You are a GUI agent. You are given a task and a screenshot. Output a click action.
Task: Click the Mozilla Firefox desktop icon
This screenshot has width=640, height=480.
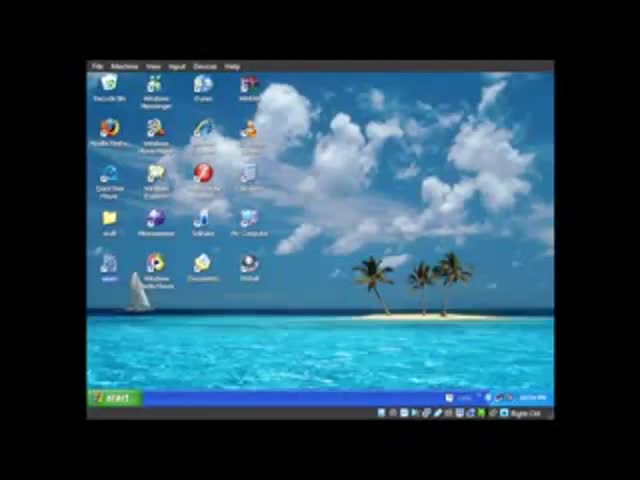pyautogui.click(x=109, y=129)
